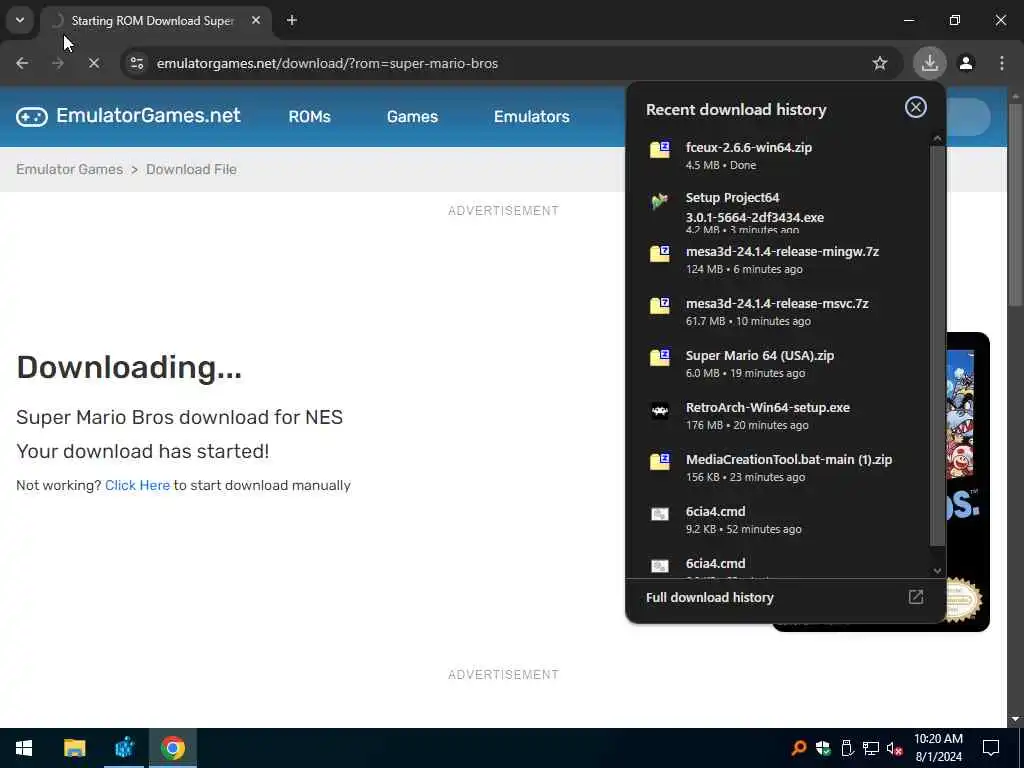The image size is (1024, 768).
Task: Click the EmulatorGames.net controller logo icon
Action: coord(31,116)
